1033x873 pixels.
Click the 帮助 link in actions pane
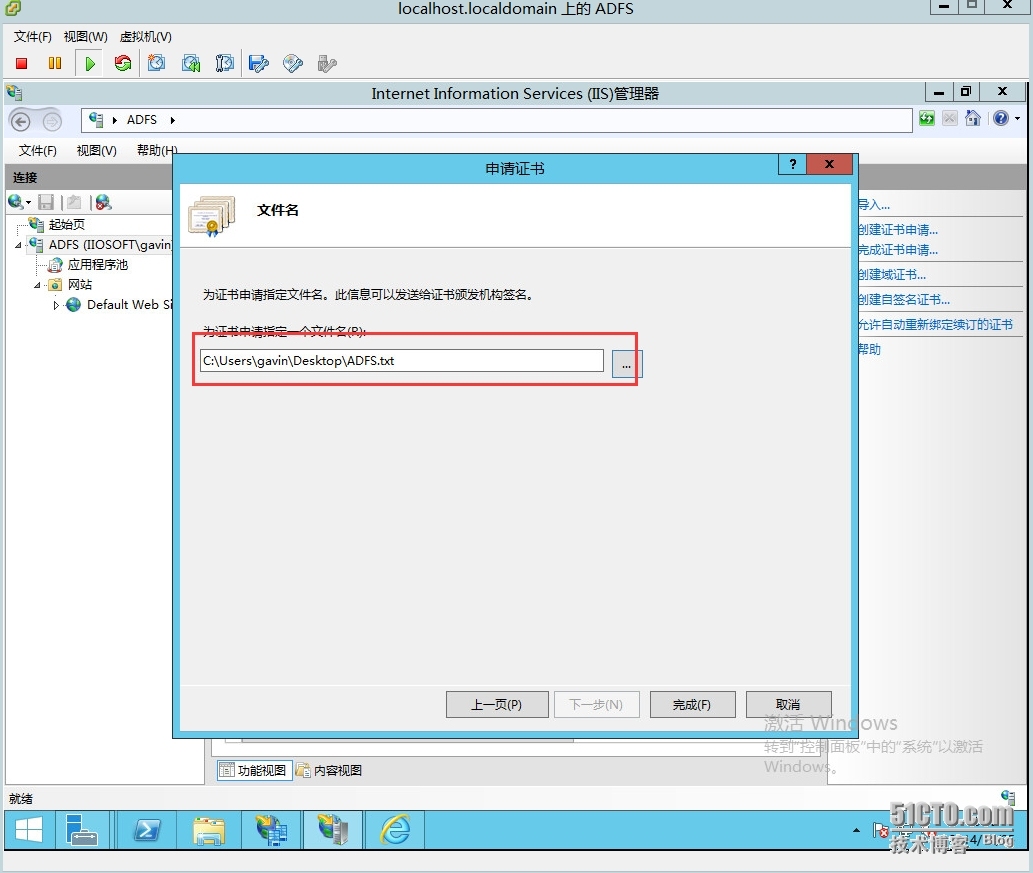tap(869, 349)
